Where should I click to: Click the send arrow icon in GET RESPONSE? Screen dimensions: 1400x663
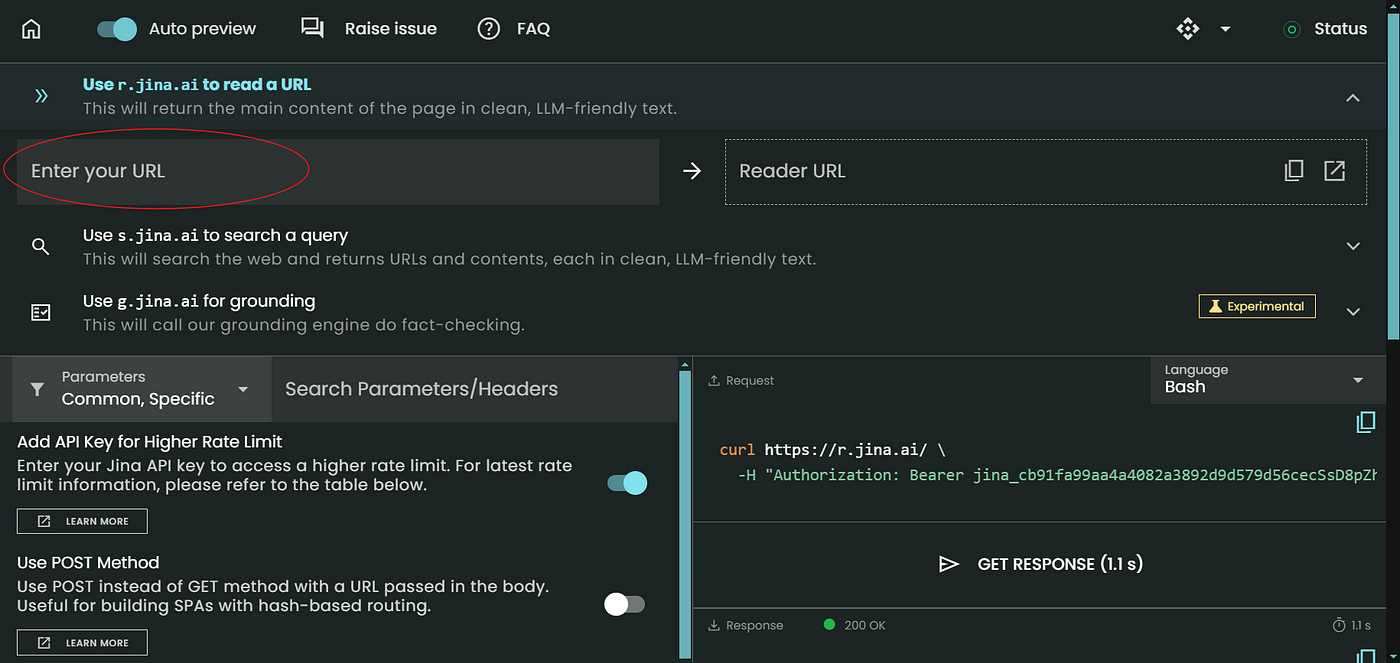click(949, 565)
